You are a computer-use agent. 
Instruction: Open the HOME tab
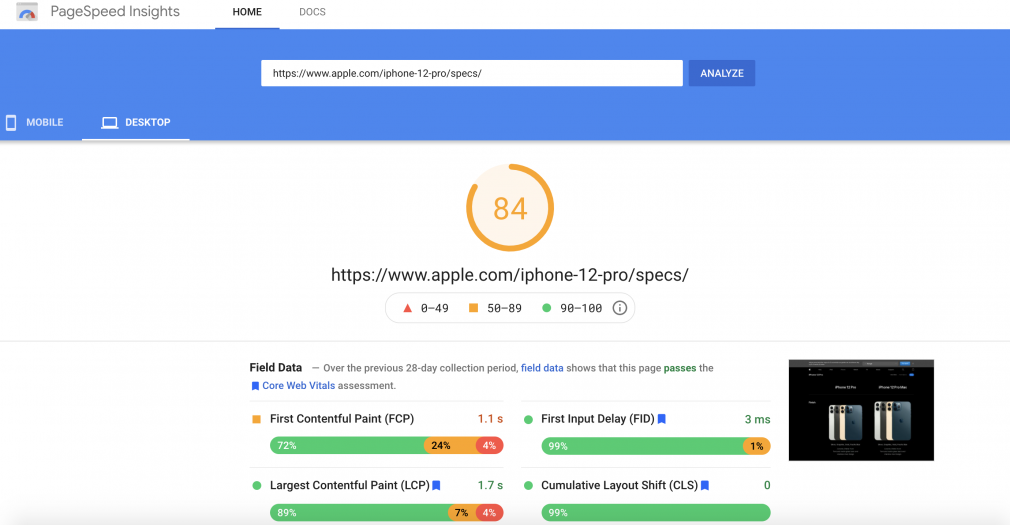247,12
